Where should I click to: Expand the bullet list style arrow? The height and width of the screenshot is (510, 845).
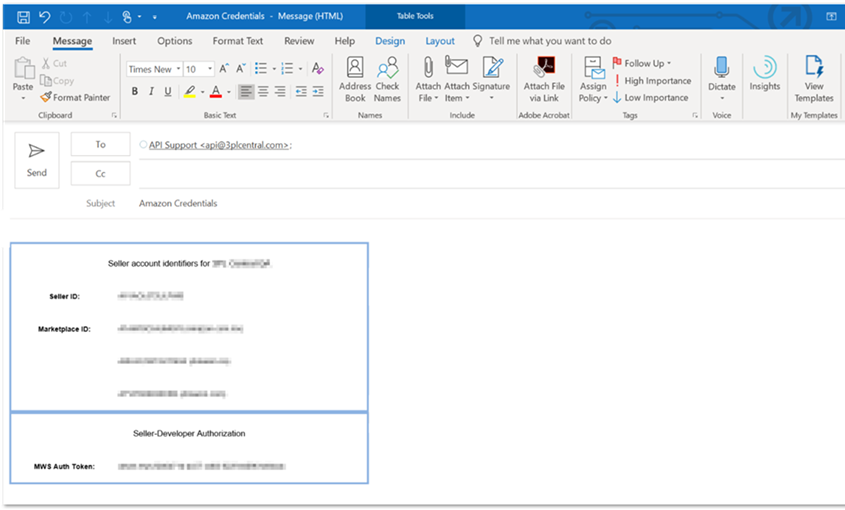[x=274, y=69]
